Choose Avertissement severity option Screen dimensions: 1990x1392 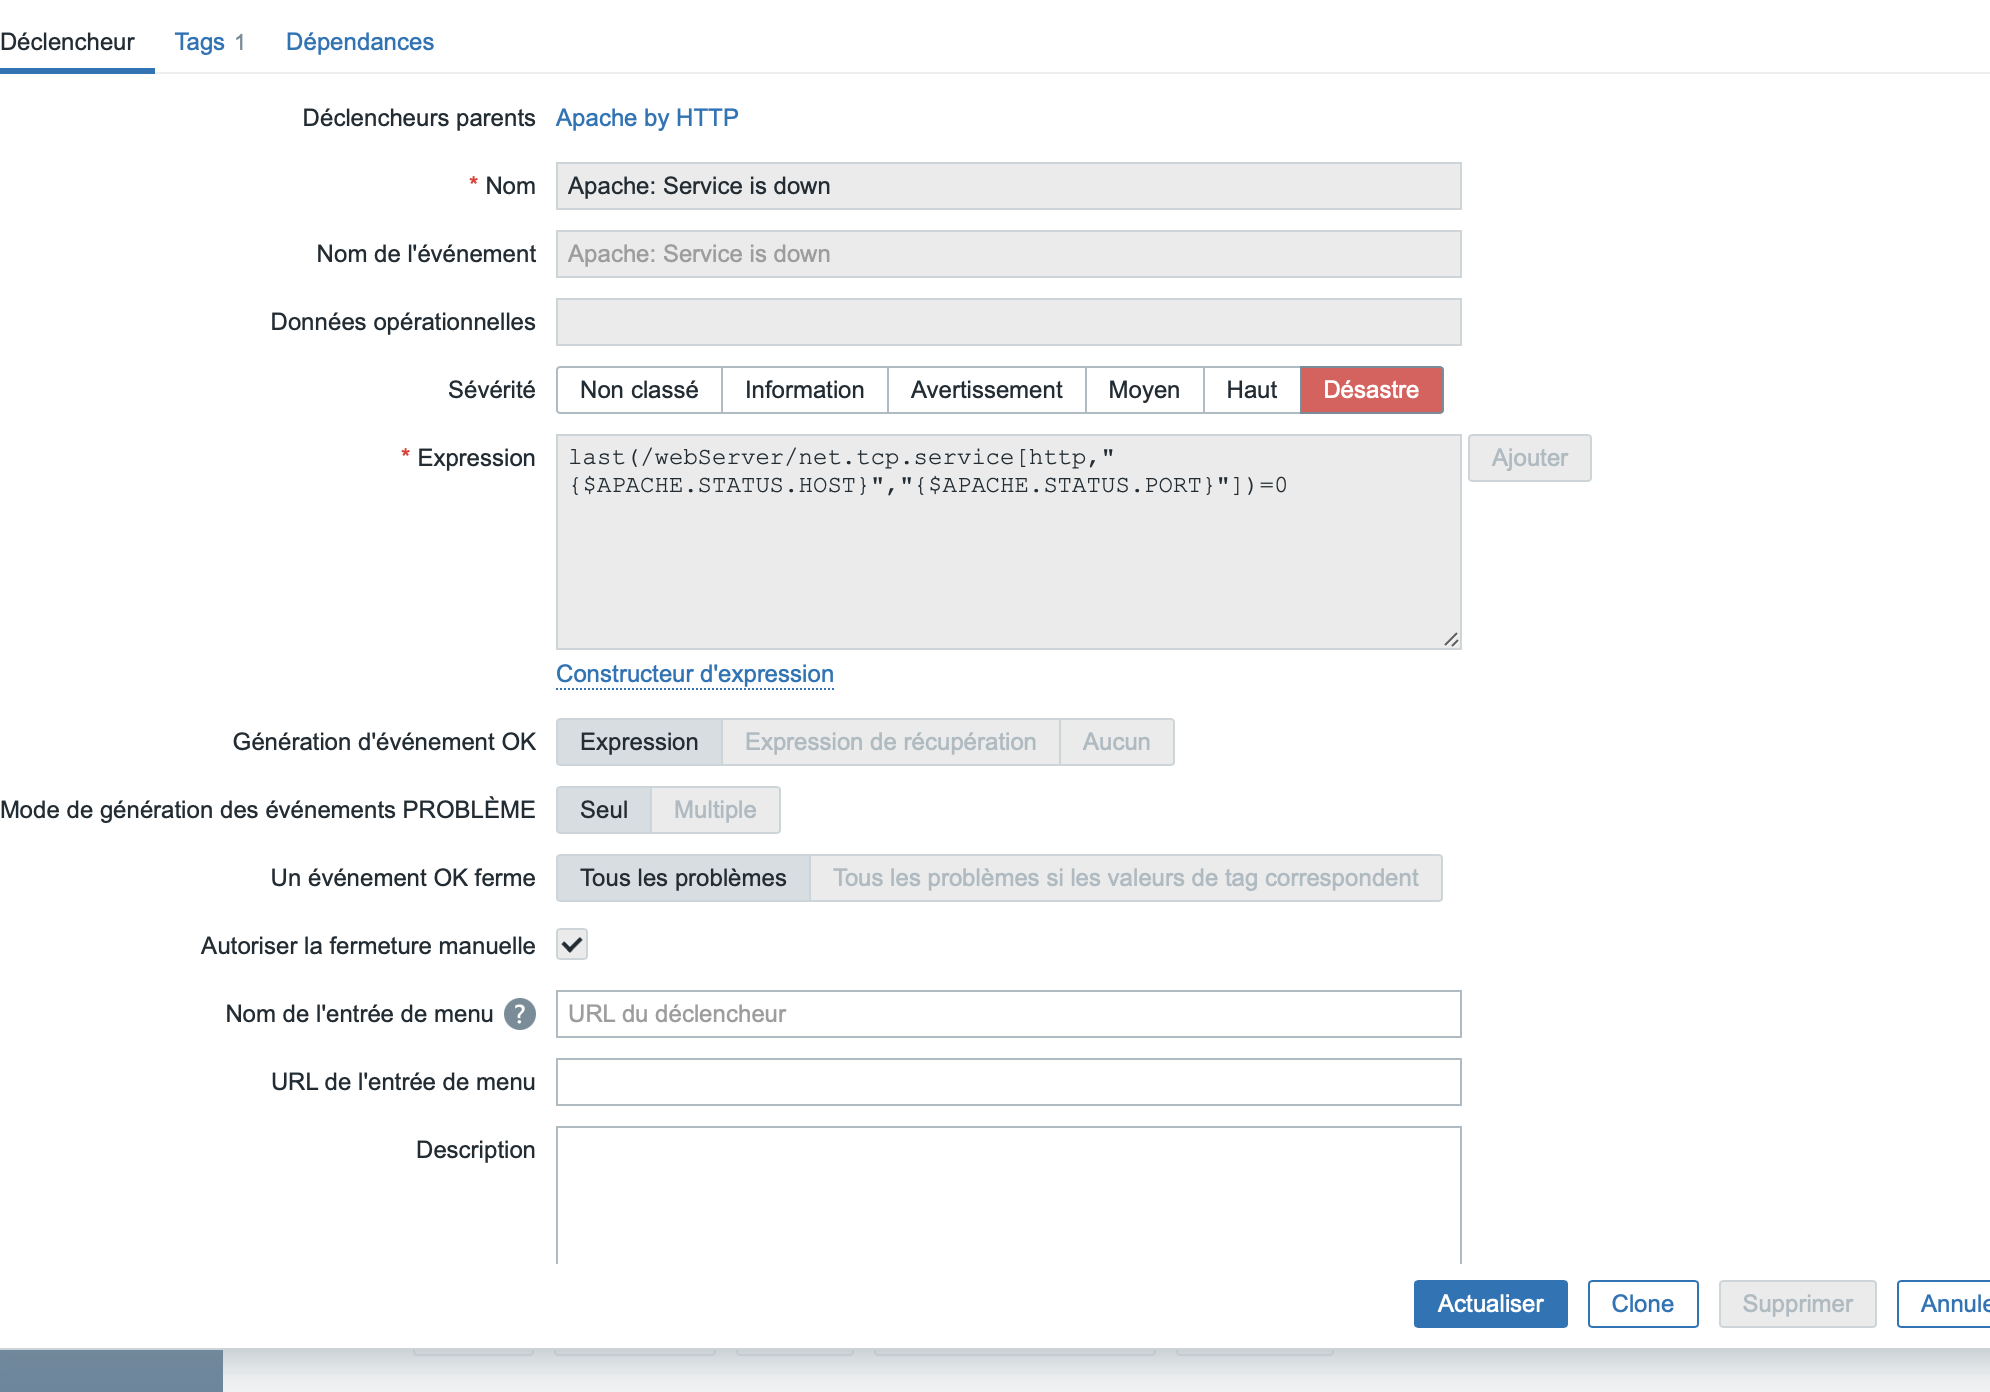pyautogui.click(x=986, y=390)
